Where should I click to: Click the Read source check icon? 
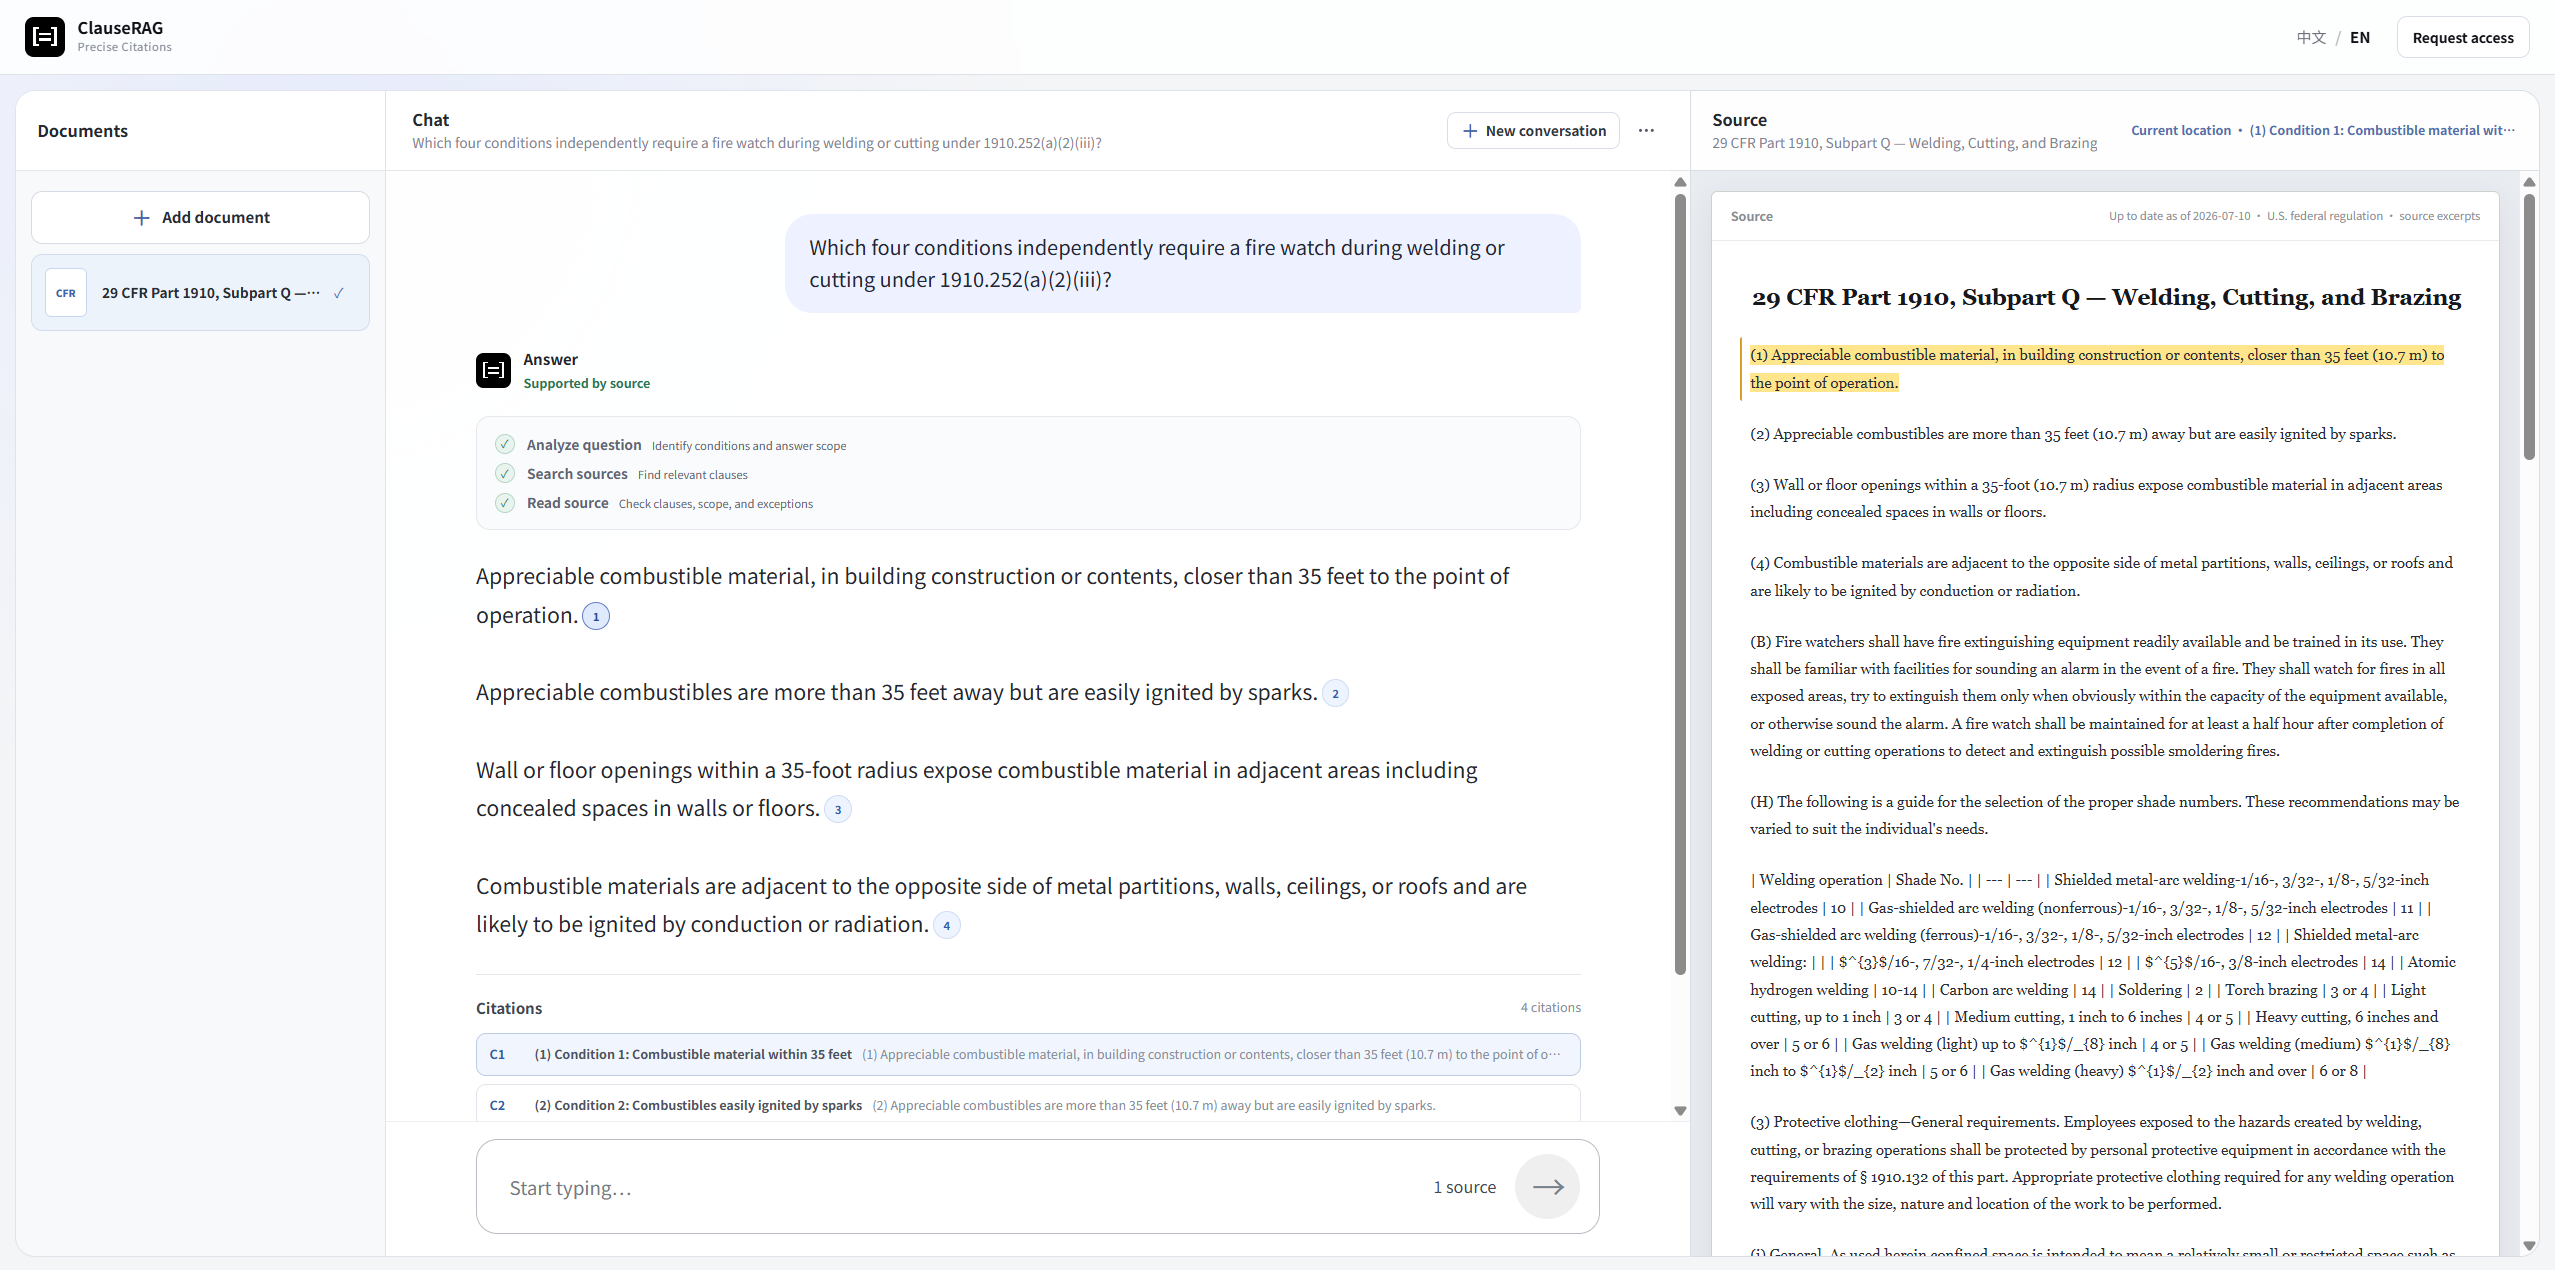(x=505, y=502)
